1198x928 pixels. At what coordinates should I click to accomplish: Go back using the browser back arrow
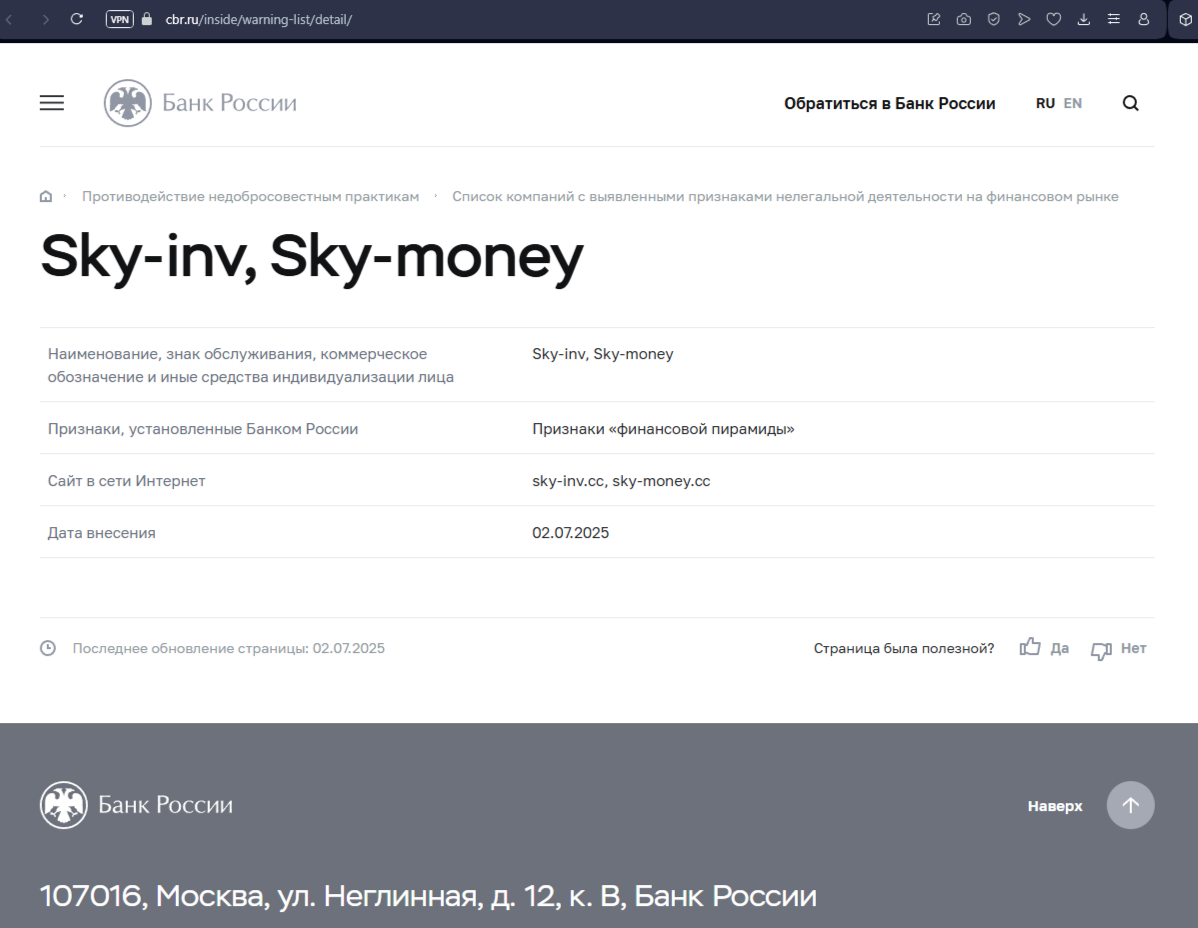tap(9, 19)
